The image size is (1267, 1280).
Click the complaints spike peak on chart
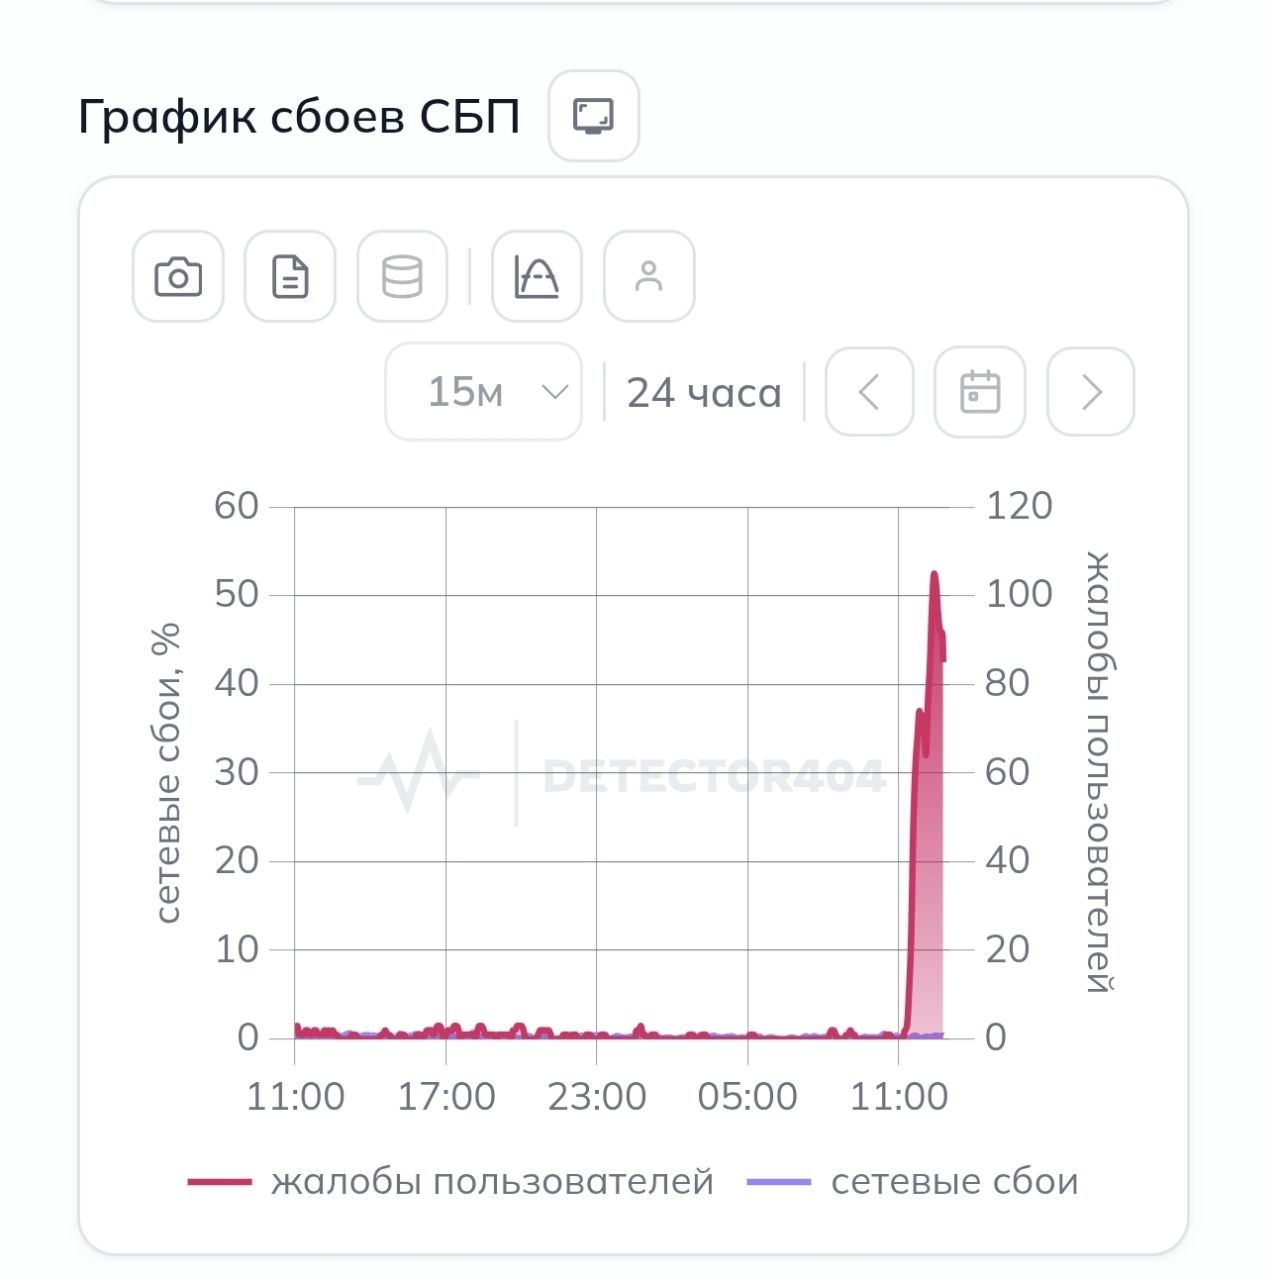tap(934, 574)
